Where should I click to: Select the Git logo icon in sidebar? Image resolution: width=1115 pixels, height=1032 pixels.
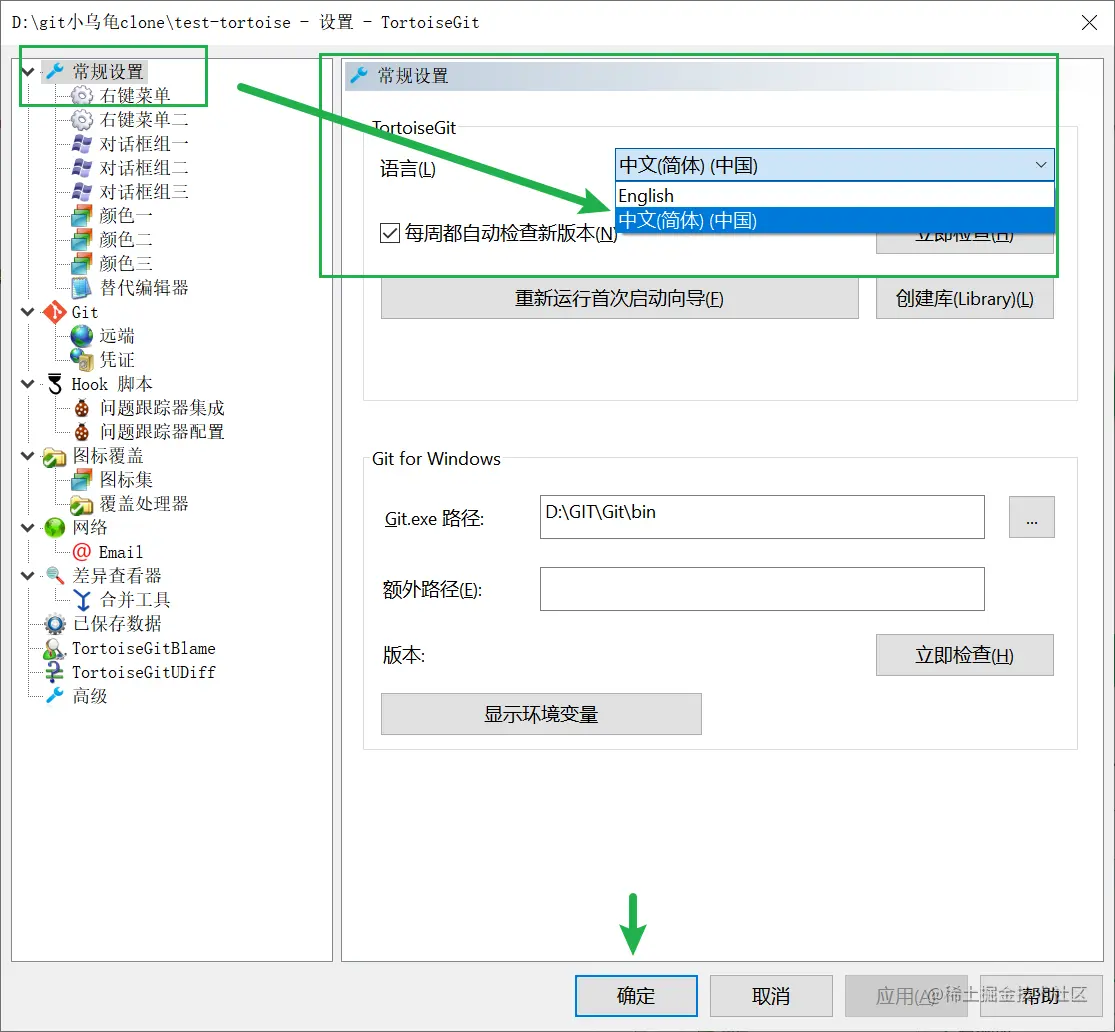tap(57, 311)
